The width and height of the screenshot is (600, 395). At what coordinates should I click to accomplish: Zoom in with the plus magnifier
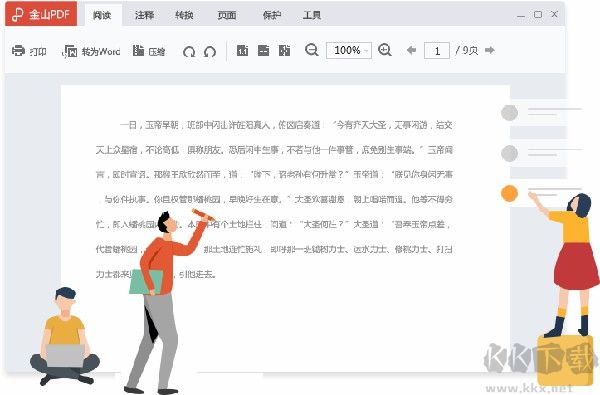click(x=385, y=50)
